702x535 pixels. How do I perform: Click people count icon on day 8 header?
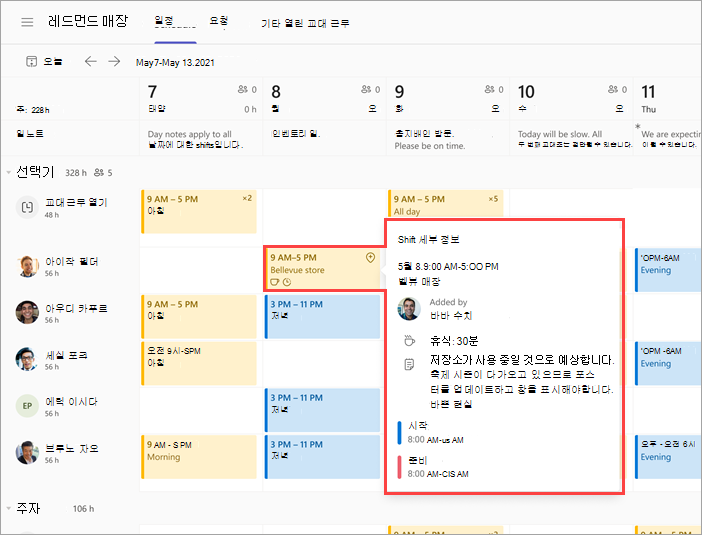(x=366, y=89)
